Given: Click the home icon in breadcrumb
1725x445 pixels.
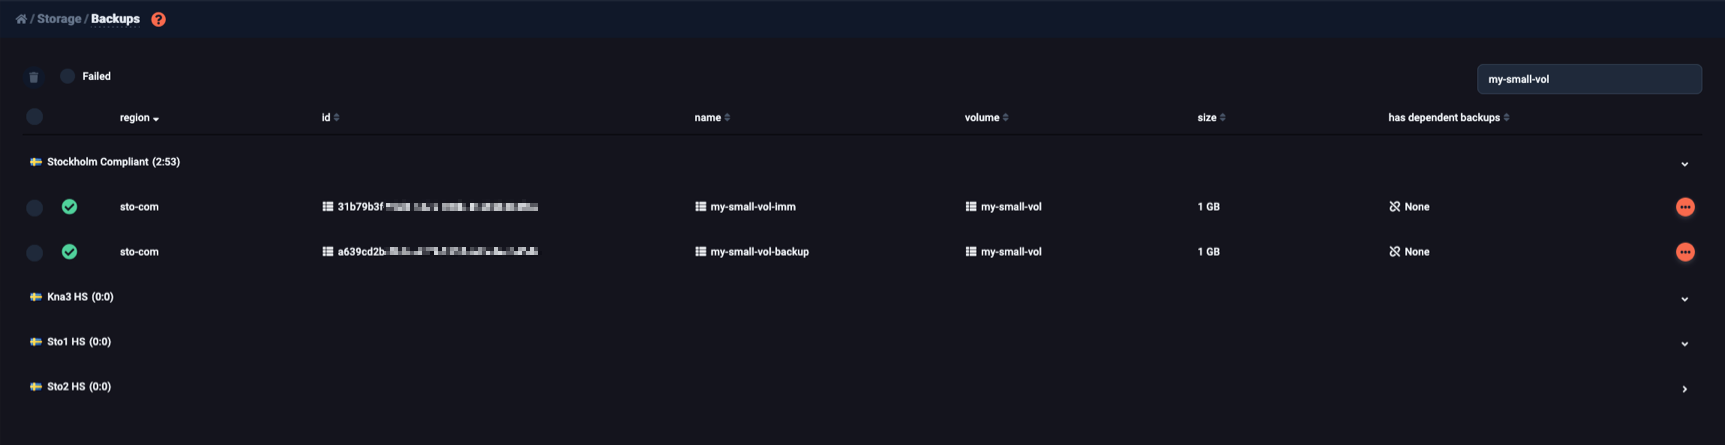Looking at the screenshot, I should click(21, 19).
